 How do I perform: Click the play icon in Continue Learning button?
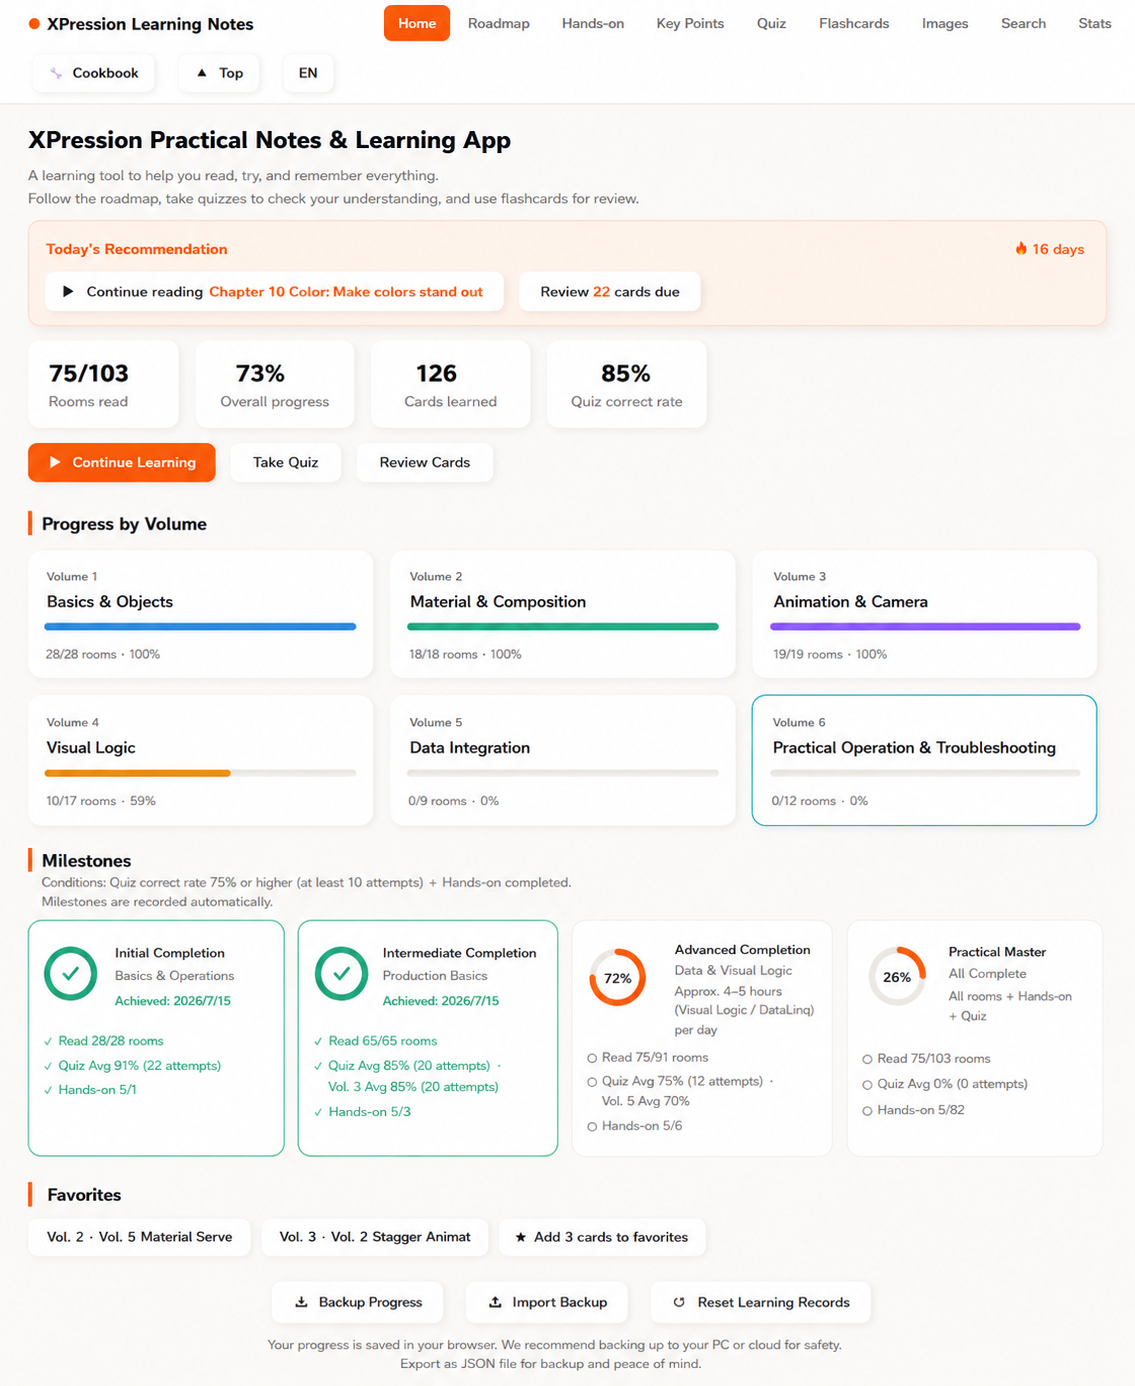tap(56, 462)
